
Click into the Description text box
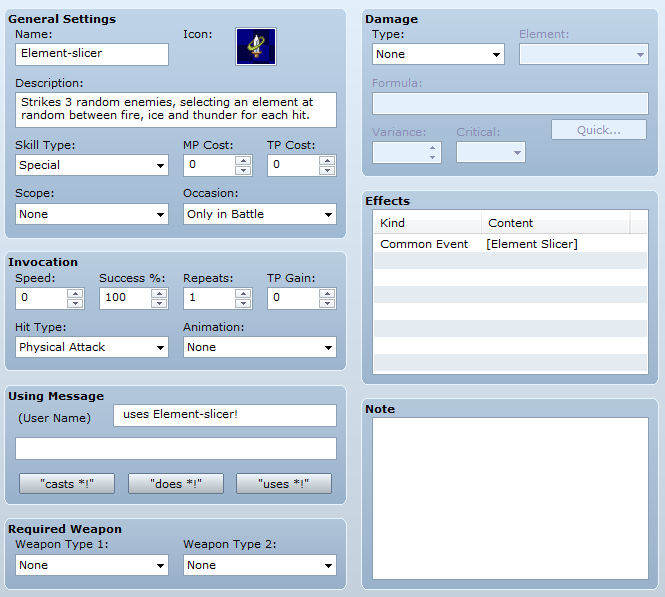click(176, 110)
